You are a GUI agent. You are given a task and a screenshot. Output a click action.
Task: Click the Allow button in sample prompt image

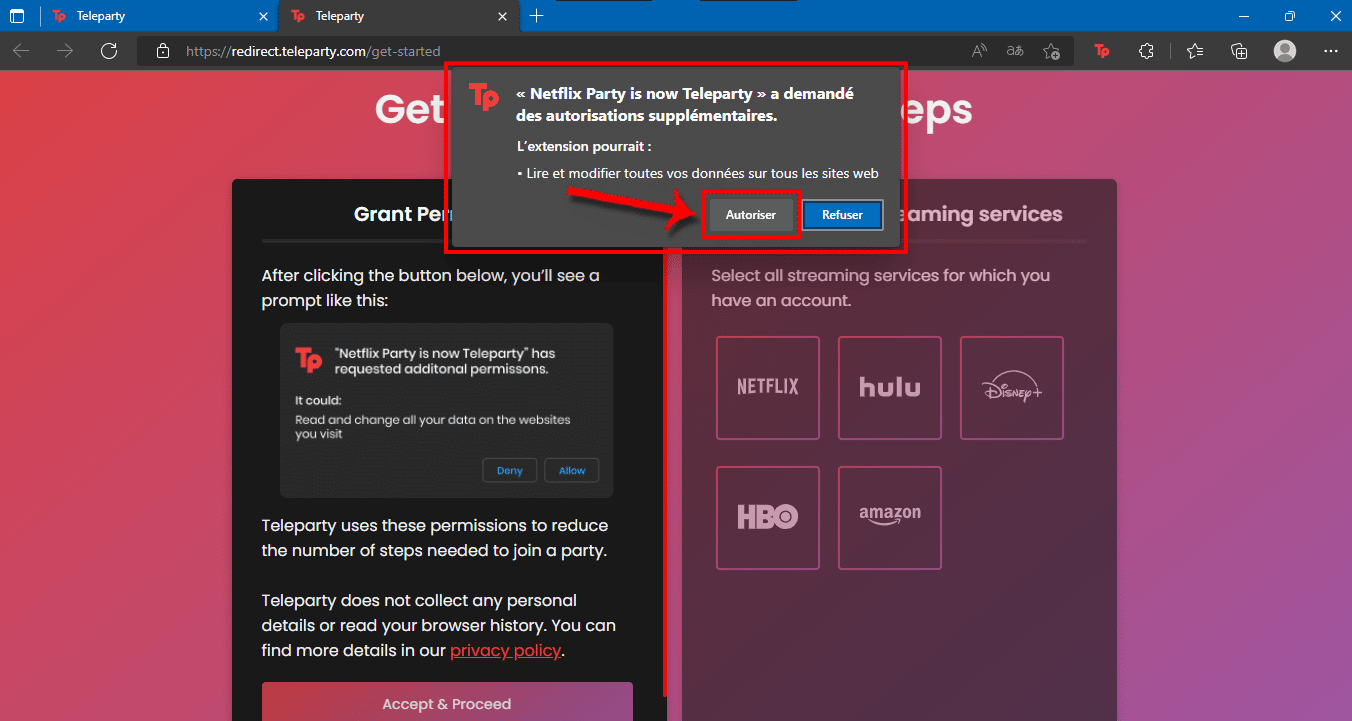click(x=572, y=471)
